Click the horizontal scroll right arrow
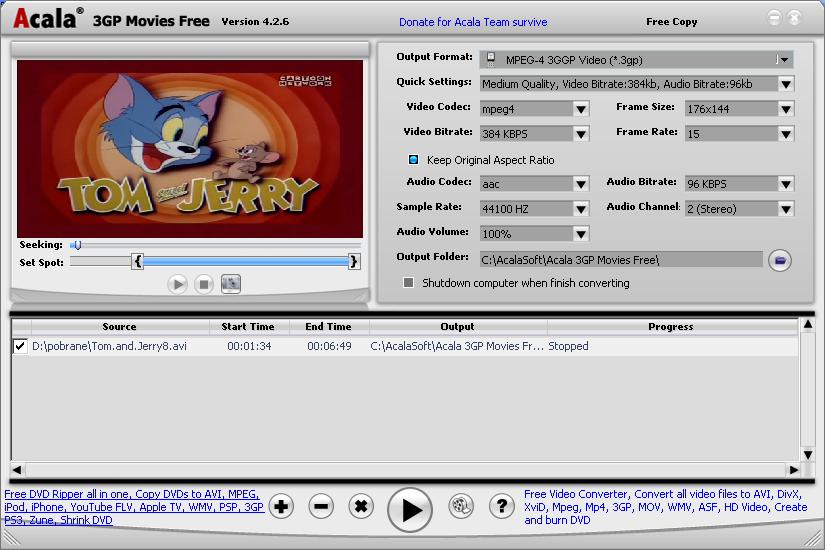 pos(794,469)
